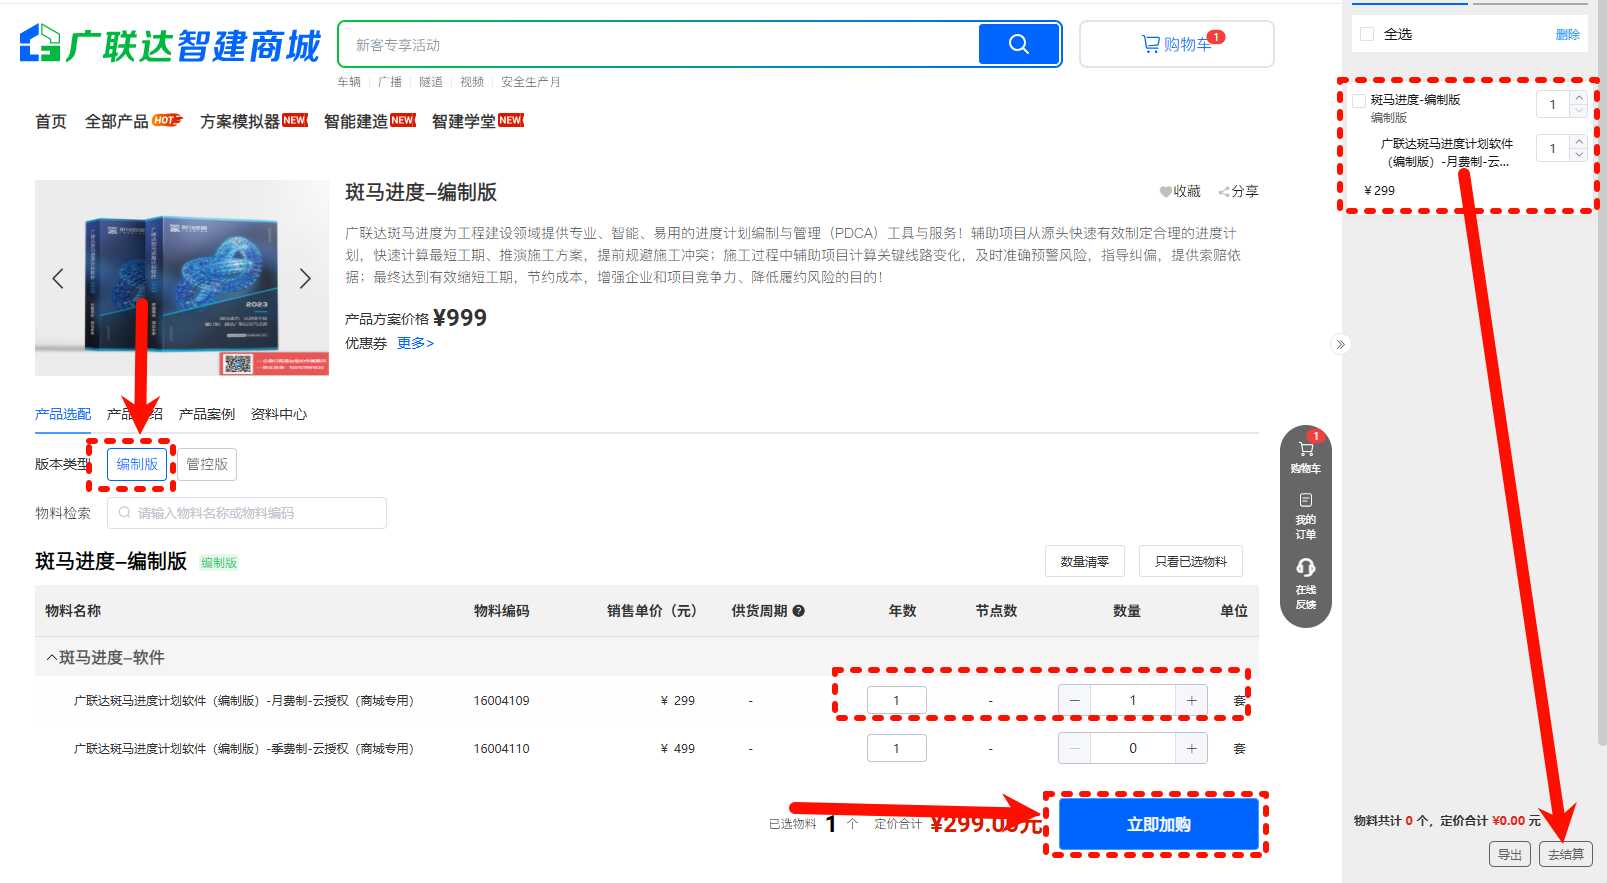Click material code 16004110

click(x=502, y=748)
